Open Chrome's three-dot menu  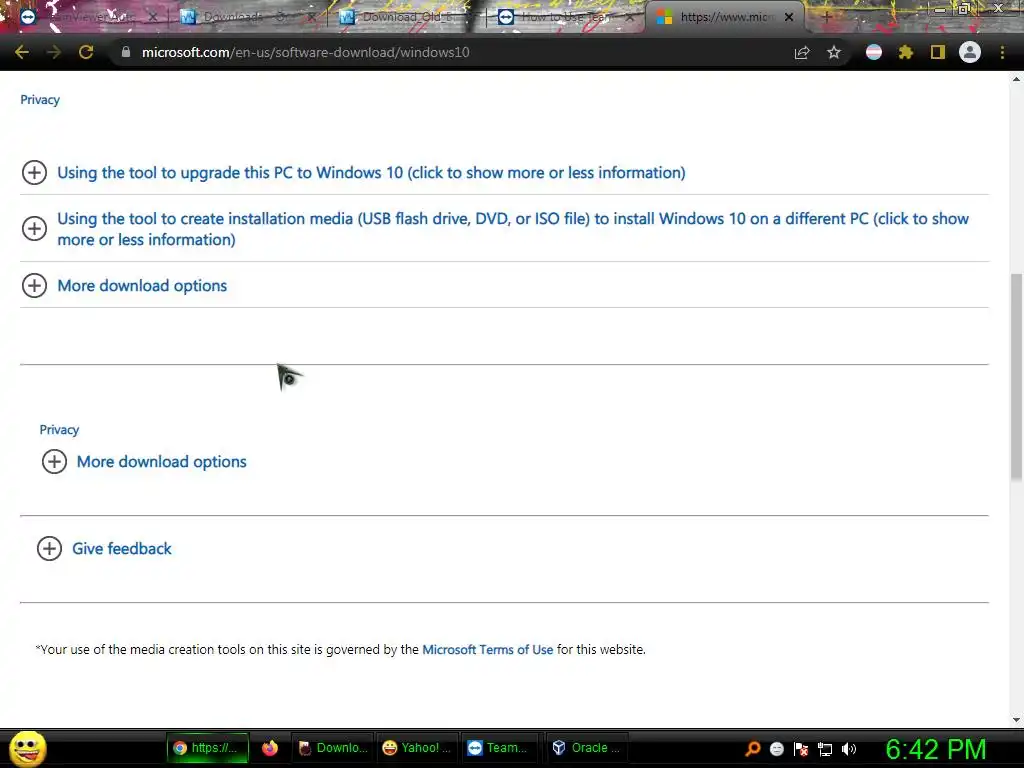coord(1002,52)
